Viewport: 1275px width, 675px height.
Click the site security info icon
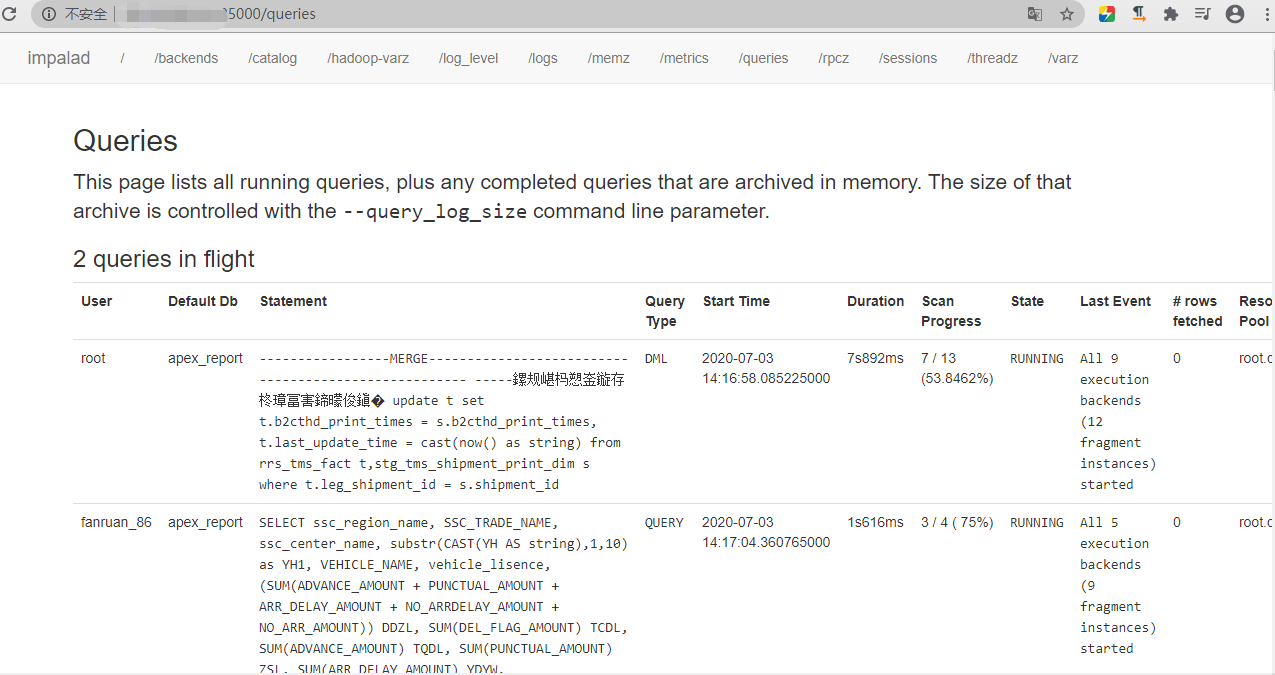(x=48, y=14)
